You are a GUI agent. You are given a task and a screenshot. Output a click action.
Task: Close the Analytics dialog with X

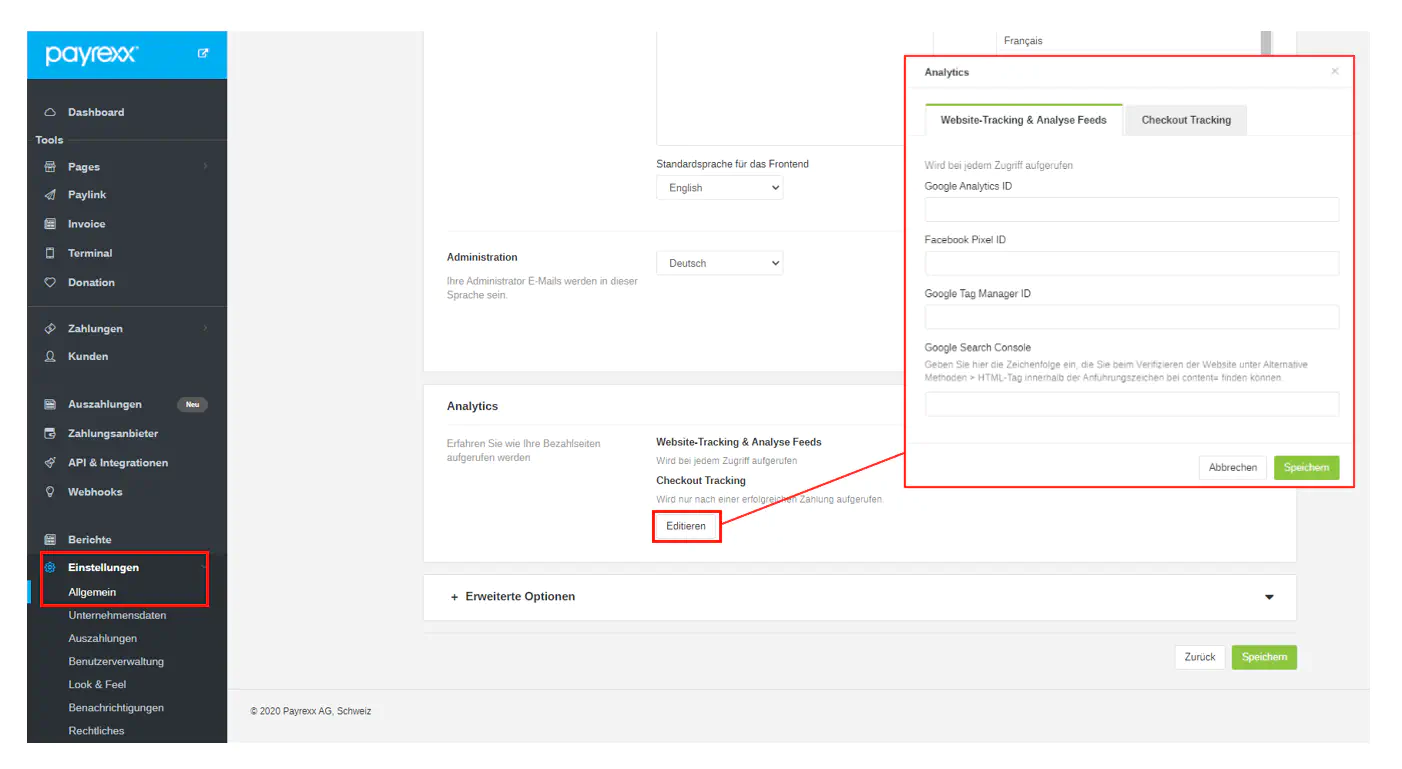tap(1334, 72)
